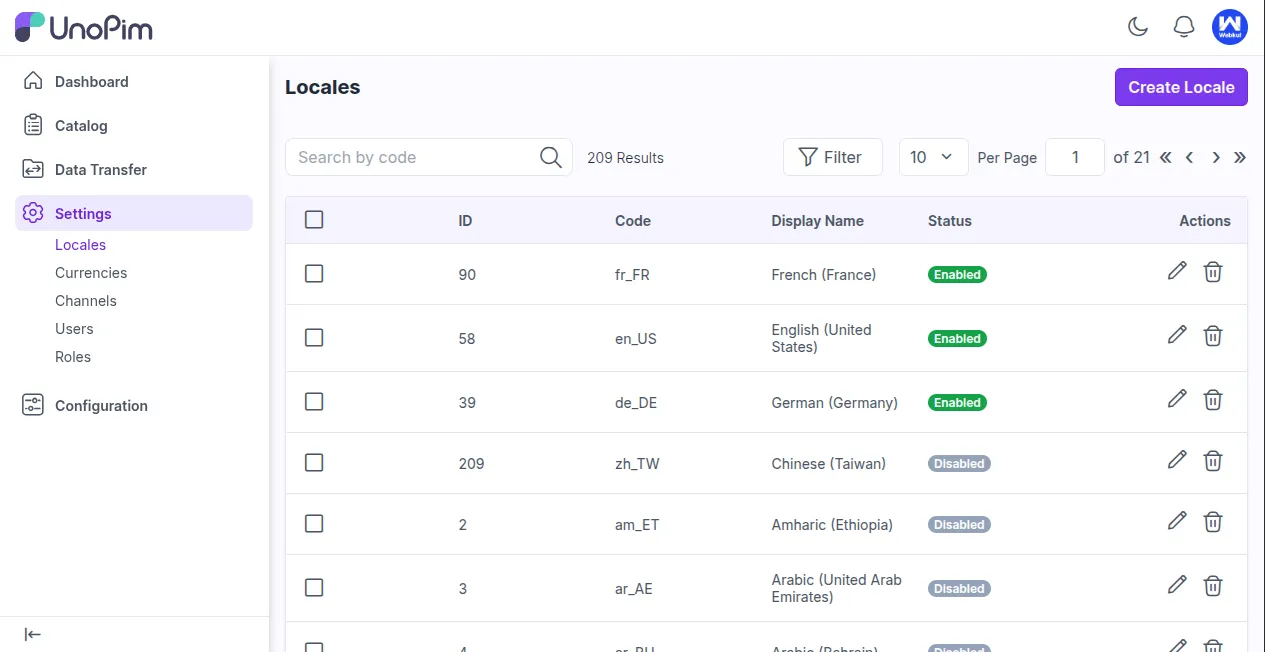The width and height of the screenshot is (1265, 652).
Task: Delete the en_US locale trash icon
Action: (1213, 336)
